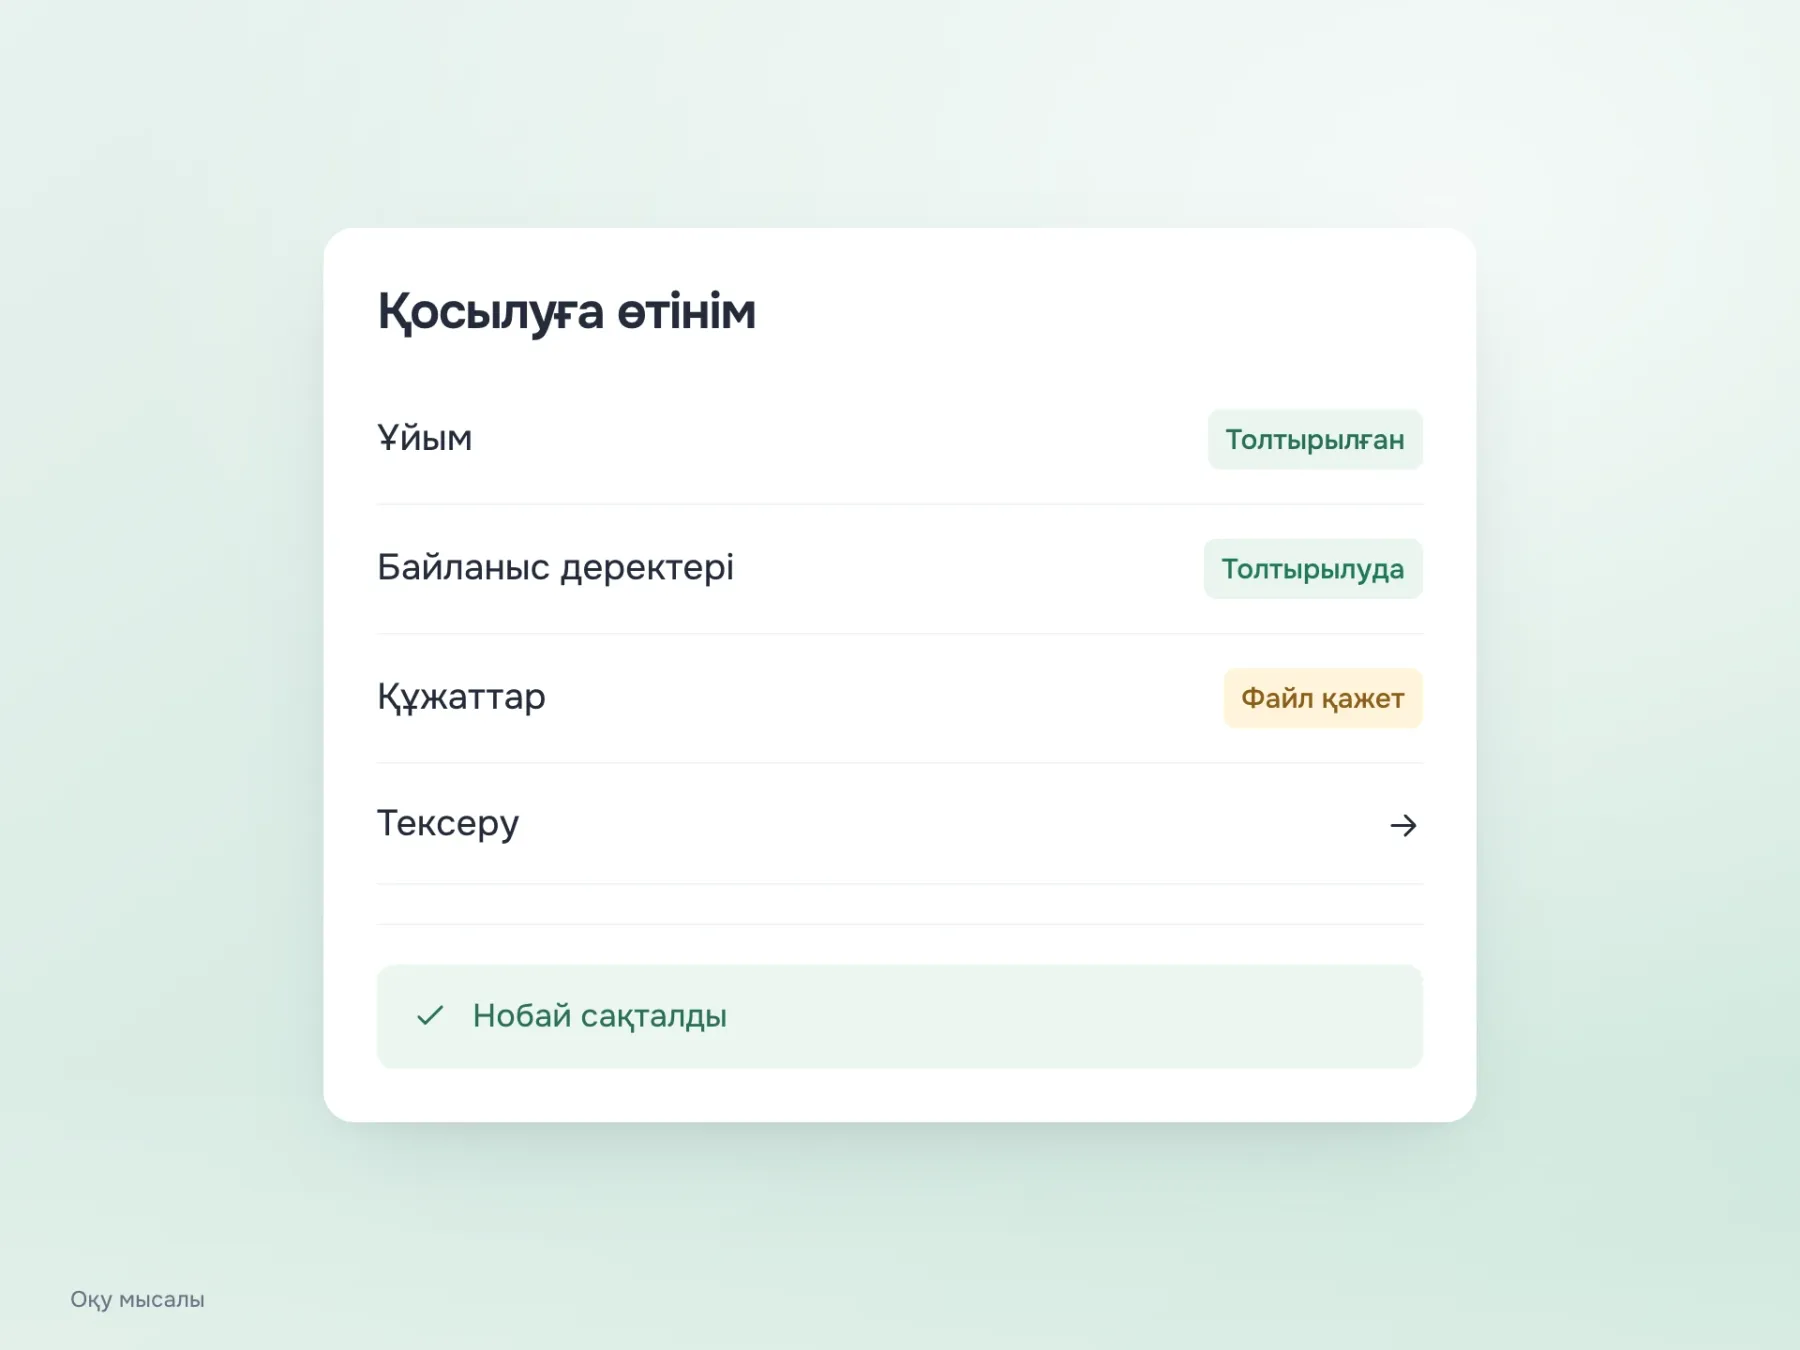
Task: Click the Файл қажет badge
Action: (x=1323, y=698)
